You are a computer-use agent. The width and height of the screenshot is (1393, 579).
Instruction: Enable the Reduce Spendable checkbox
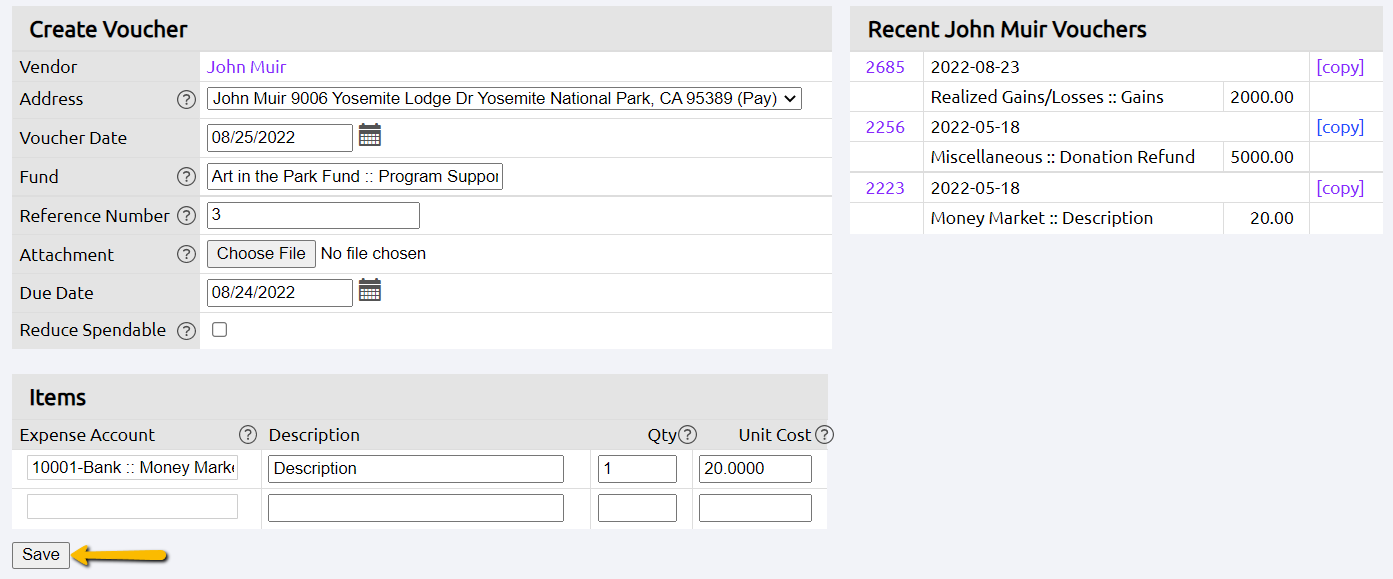219,330
